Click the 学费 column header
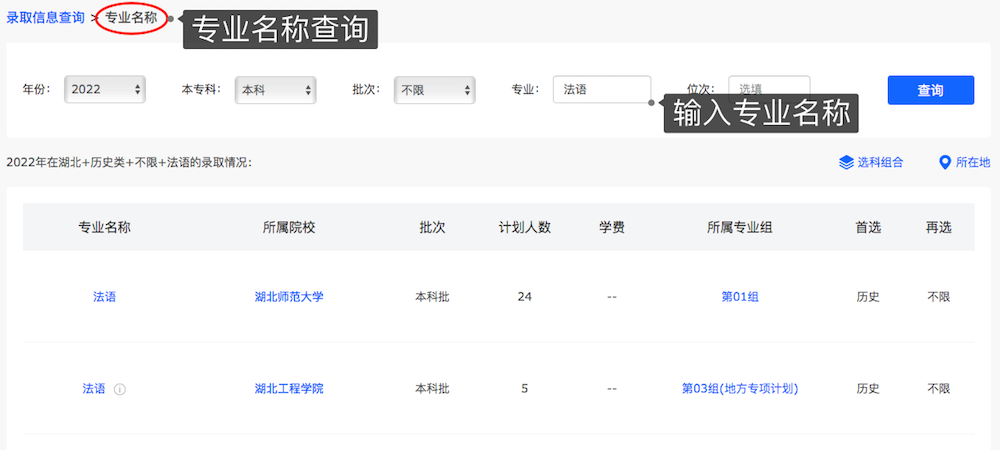Screen dimensions: 1000x450 612,227
